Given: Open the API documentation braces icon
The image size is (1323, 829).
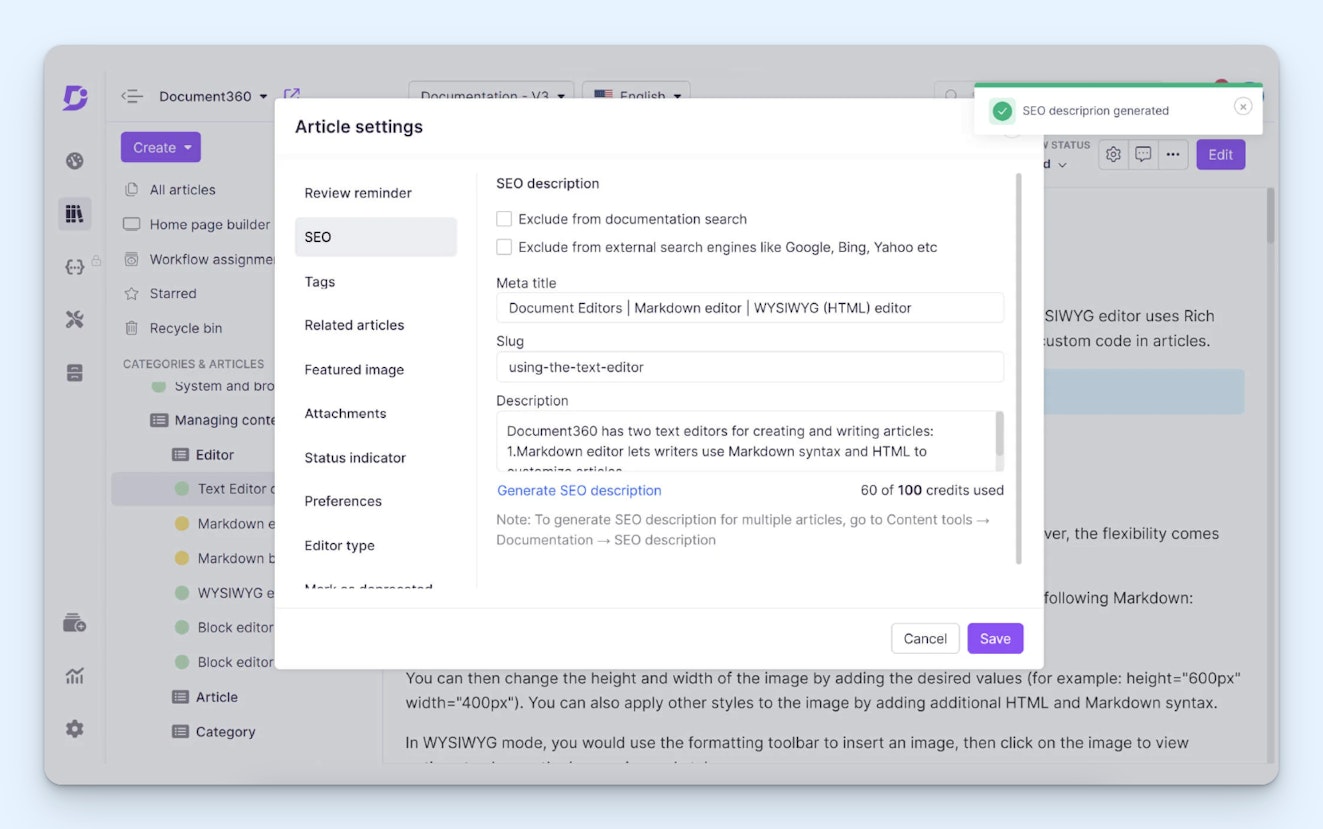Looking at the screenshot, I should pyautogui.click(x=74, y=266).
